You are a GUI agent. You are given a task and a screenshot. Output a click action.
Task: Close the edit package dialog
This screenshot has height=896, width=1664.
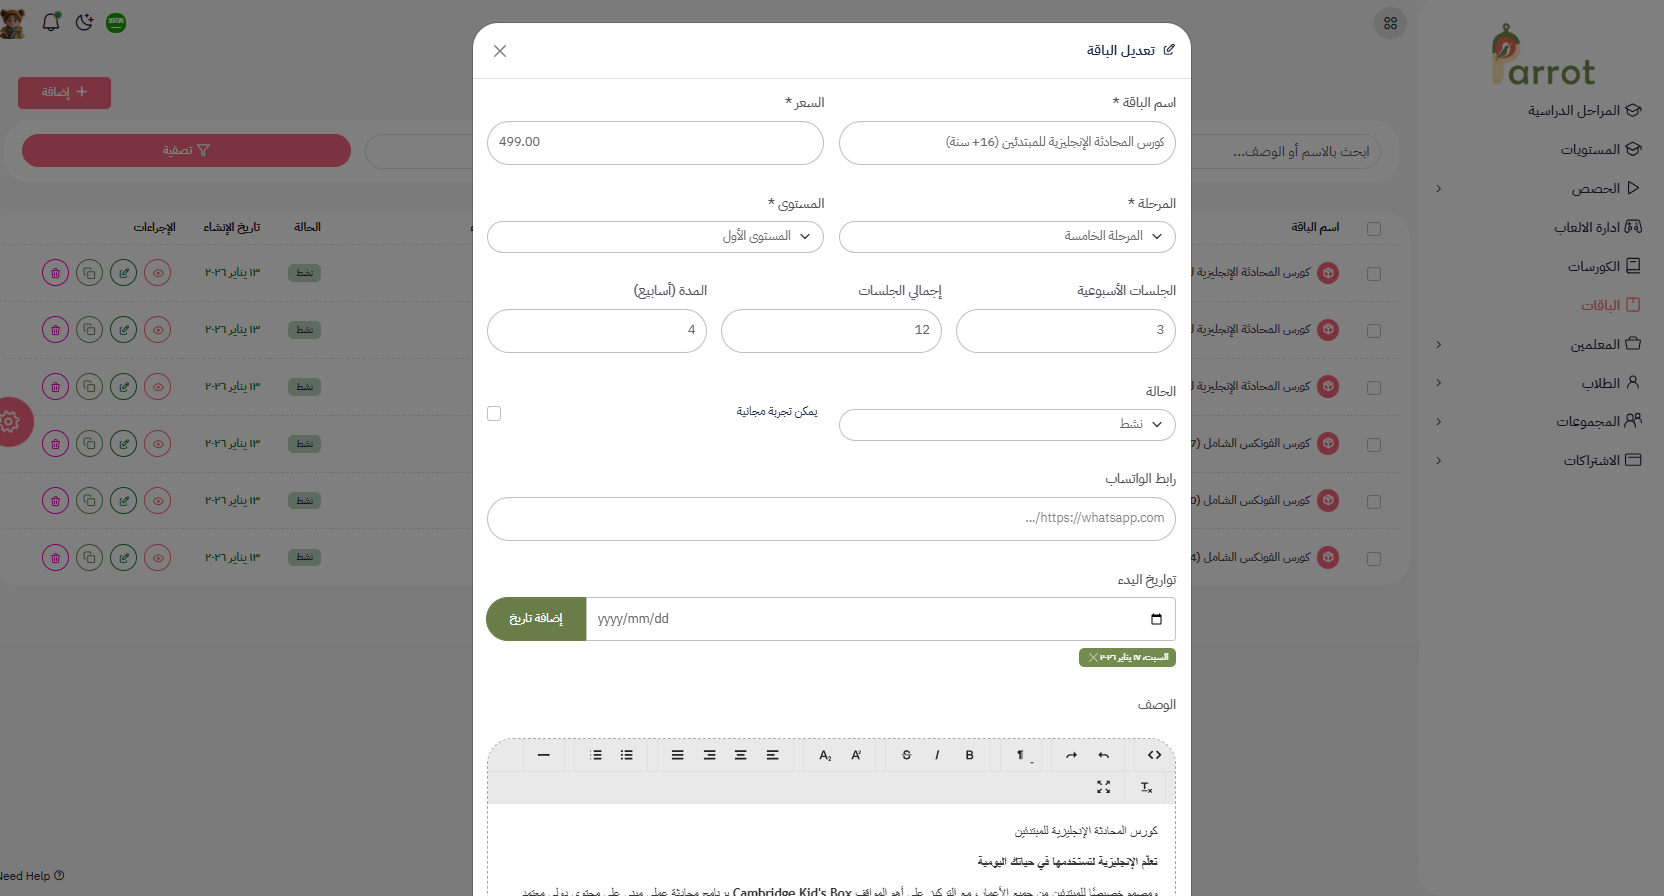point(500,51)
